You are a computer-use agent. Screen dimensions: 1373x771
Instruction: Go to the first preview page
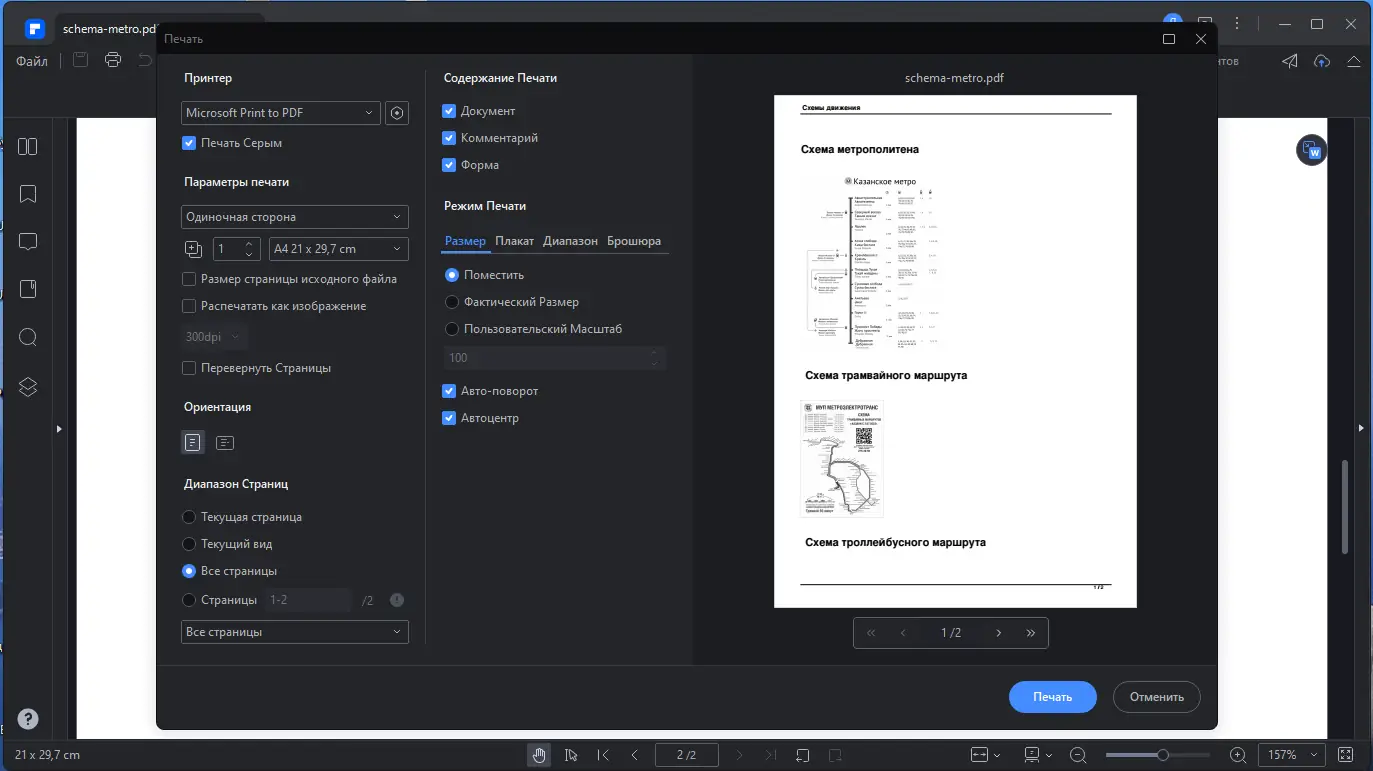pyautogui.click(x=871, y=633)
